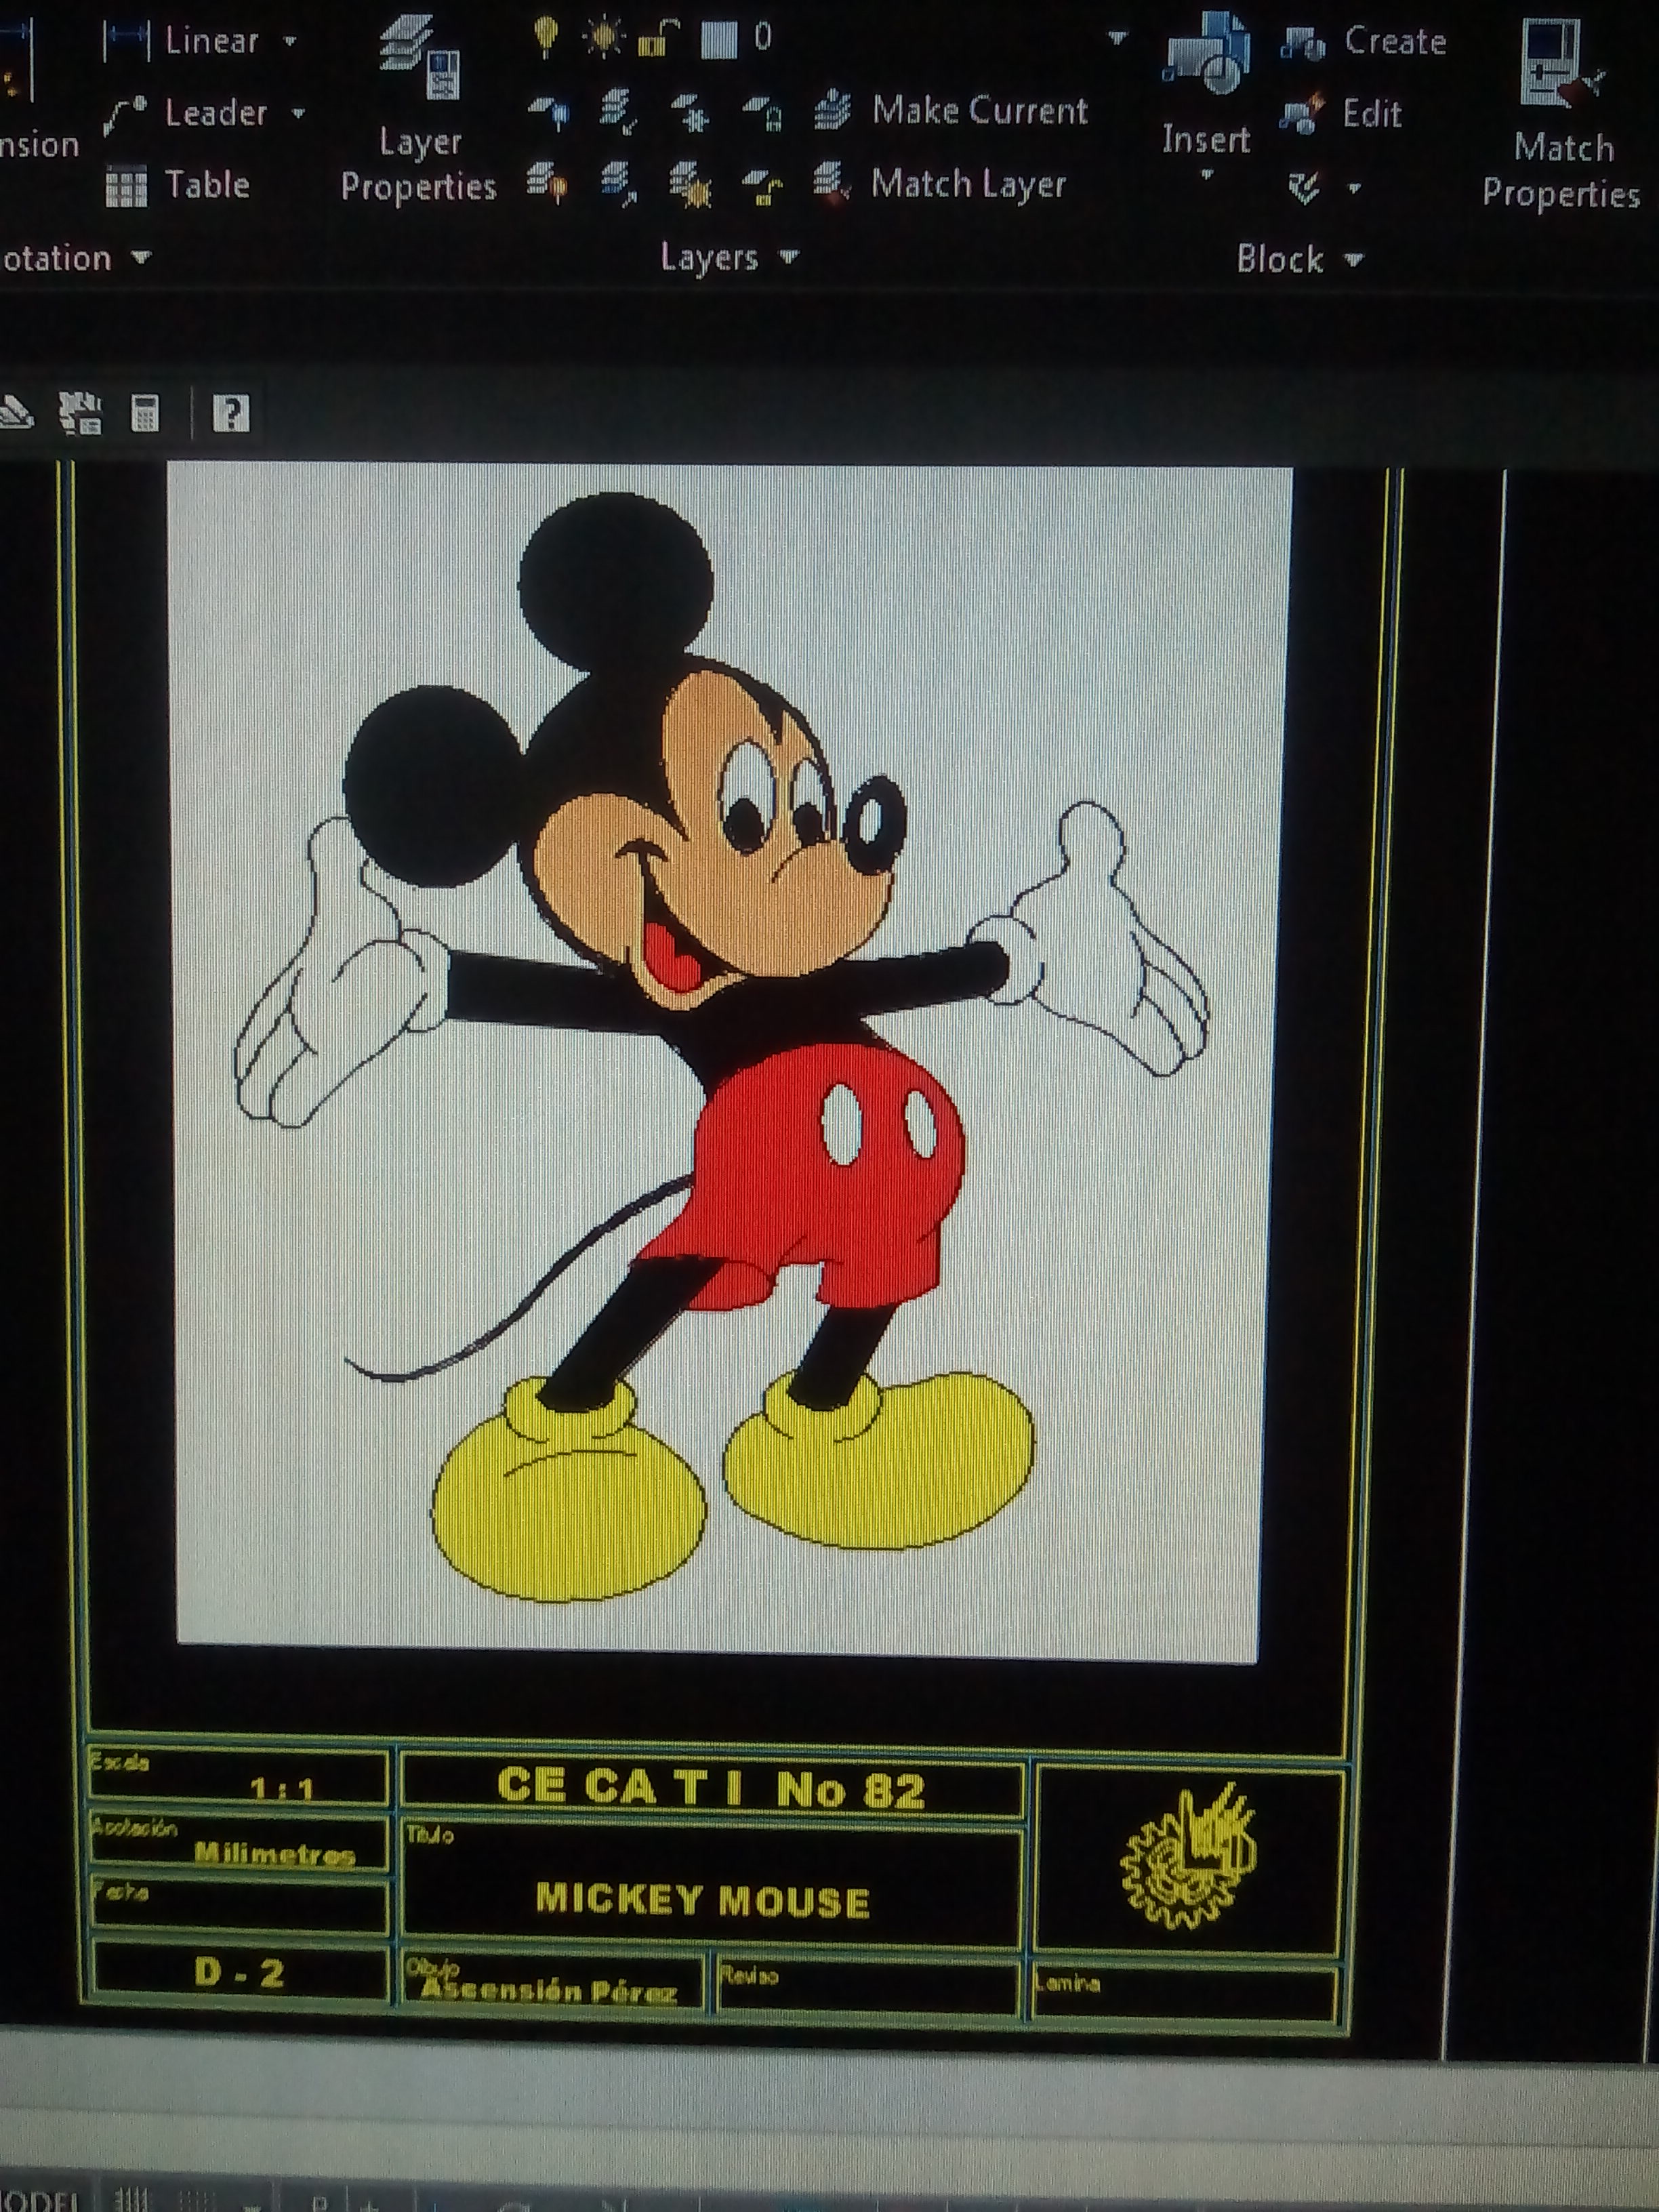Expand the Leader dropdown arrow
Image resolution: width=1659 pixels, height=2212 pixels.
tap(298, 114)
